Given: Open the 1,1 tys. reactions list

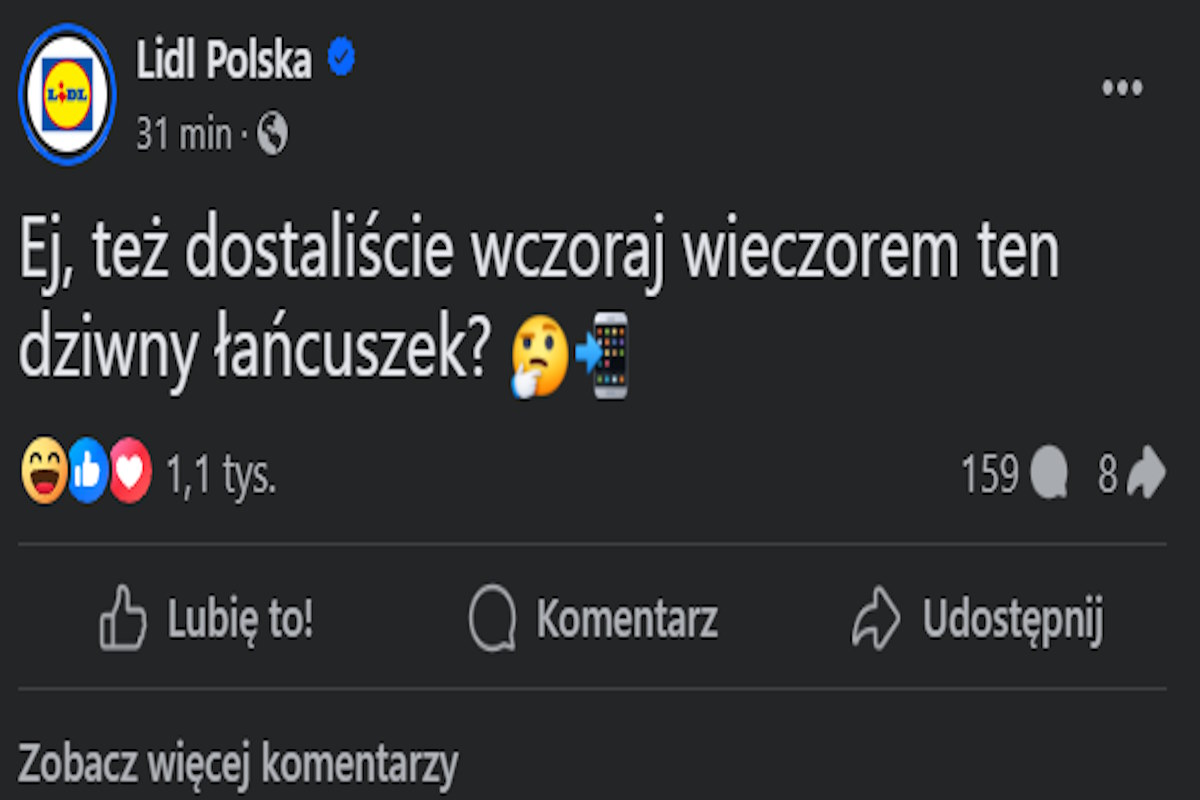Looking at the screenshot, I should tap(221, 476).
